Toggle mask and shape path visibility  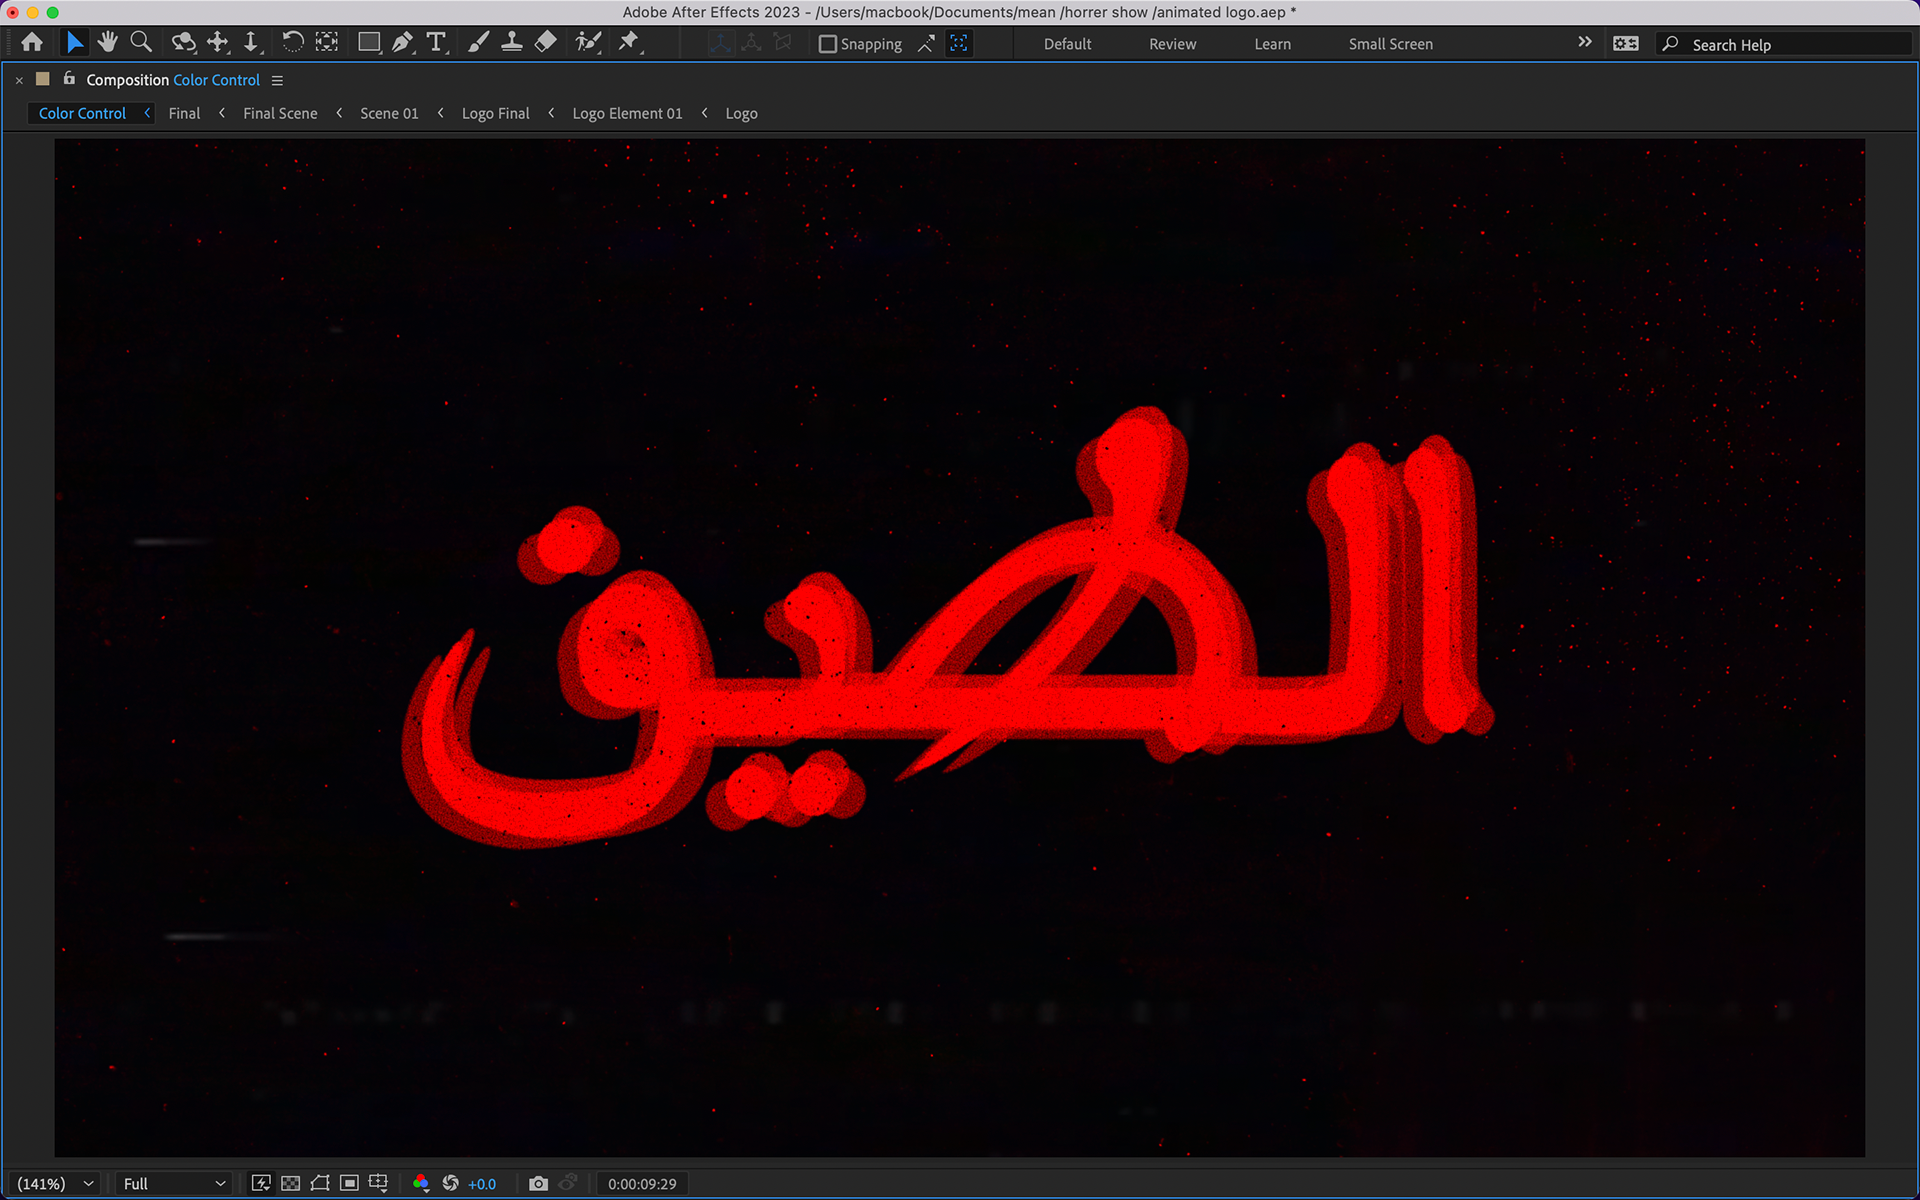tap(320, 1183)
